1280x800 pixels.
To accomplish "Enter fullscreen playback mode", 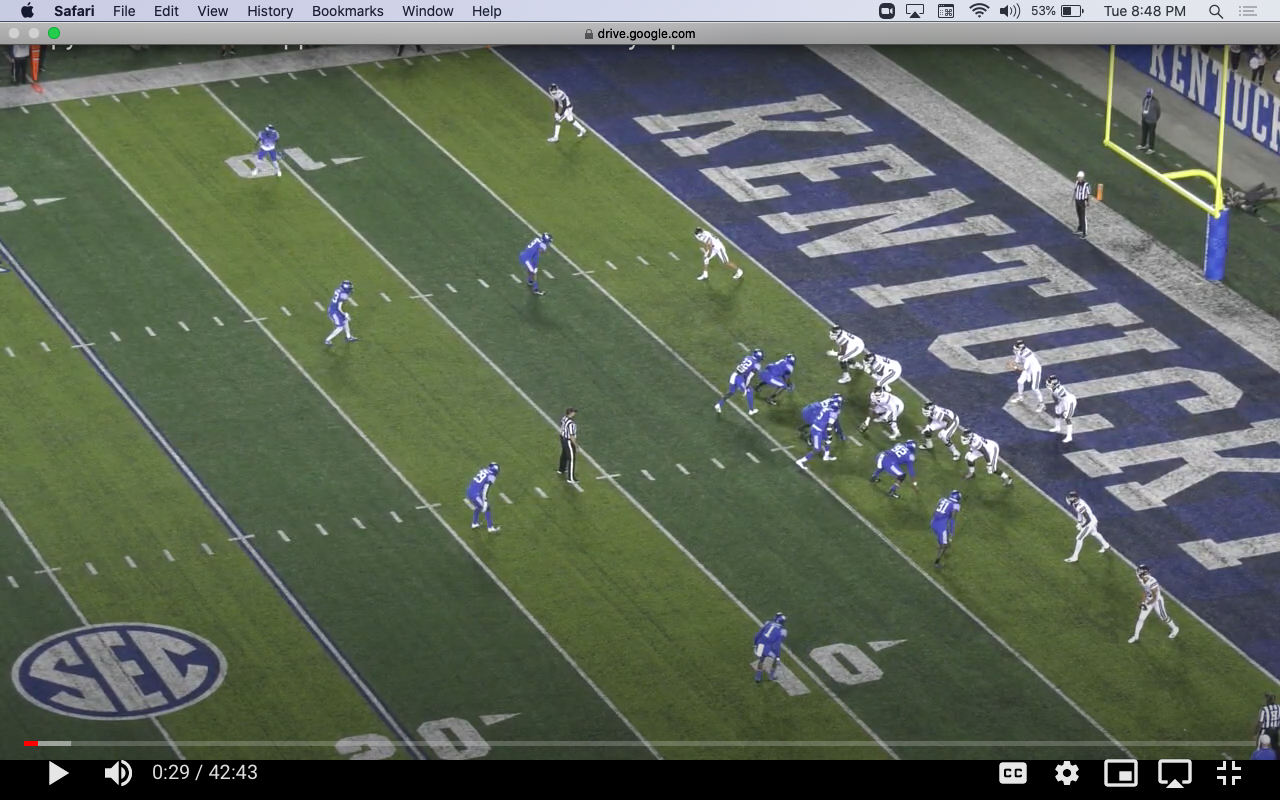I will tap(1228, 772).
